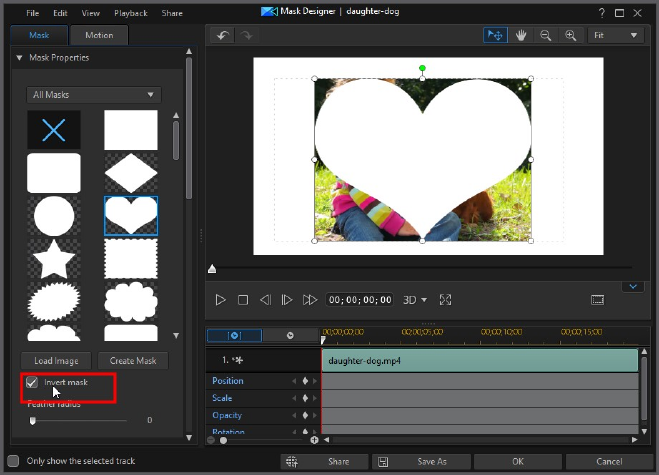Select the rounded rectangle mask thumbnail
The width and height of the screenshot is (659, 475).
tap(54, 173)
